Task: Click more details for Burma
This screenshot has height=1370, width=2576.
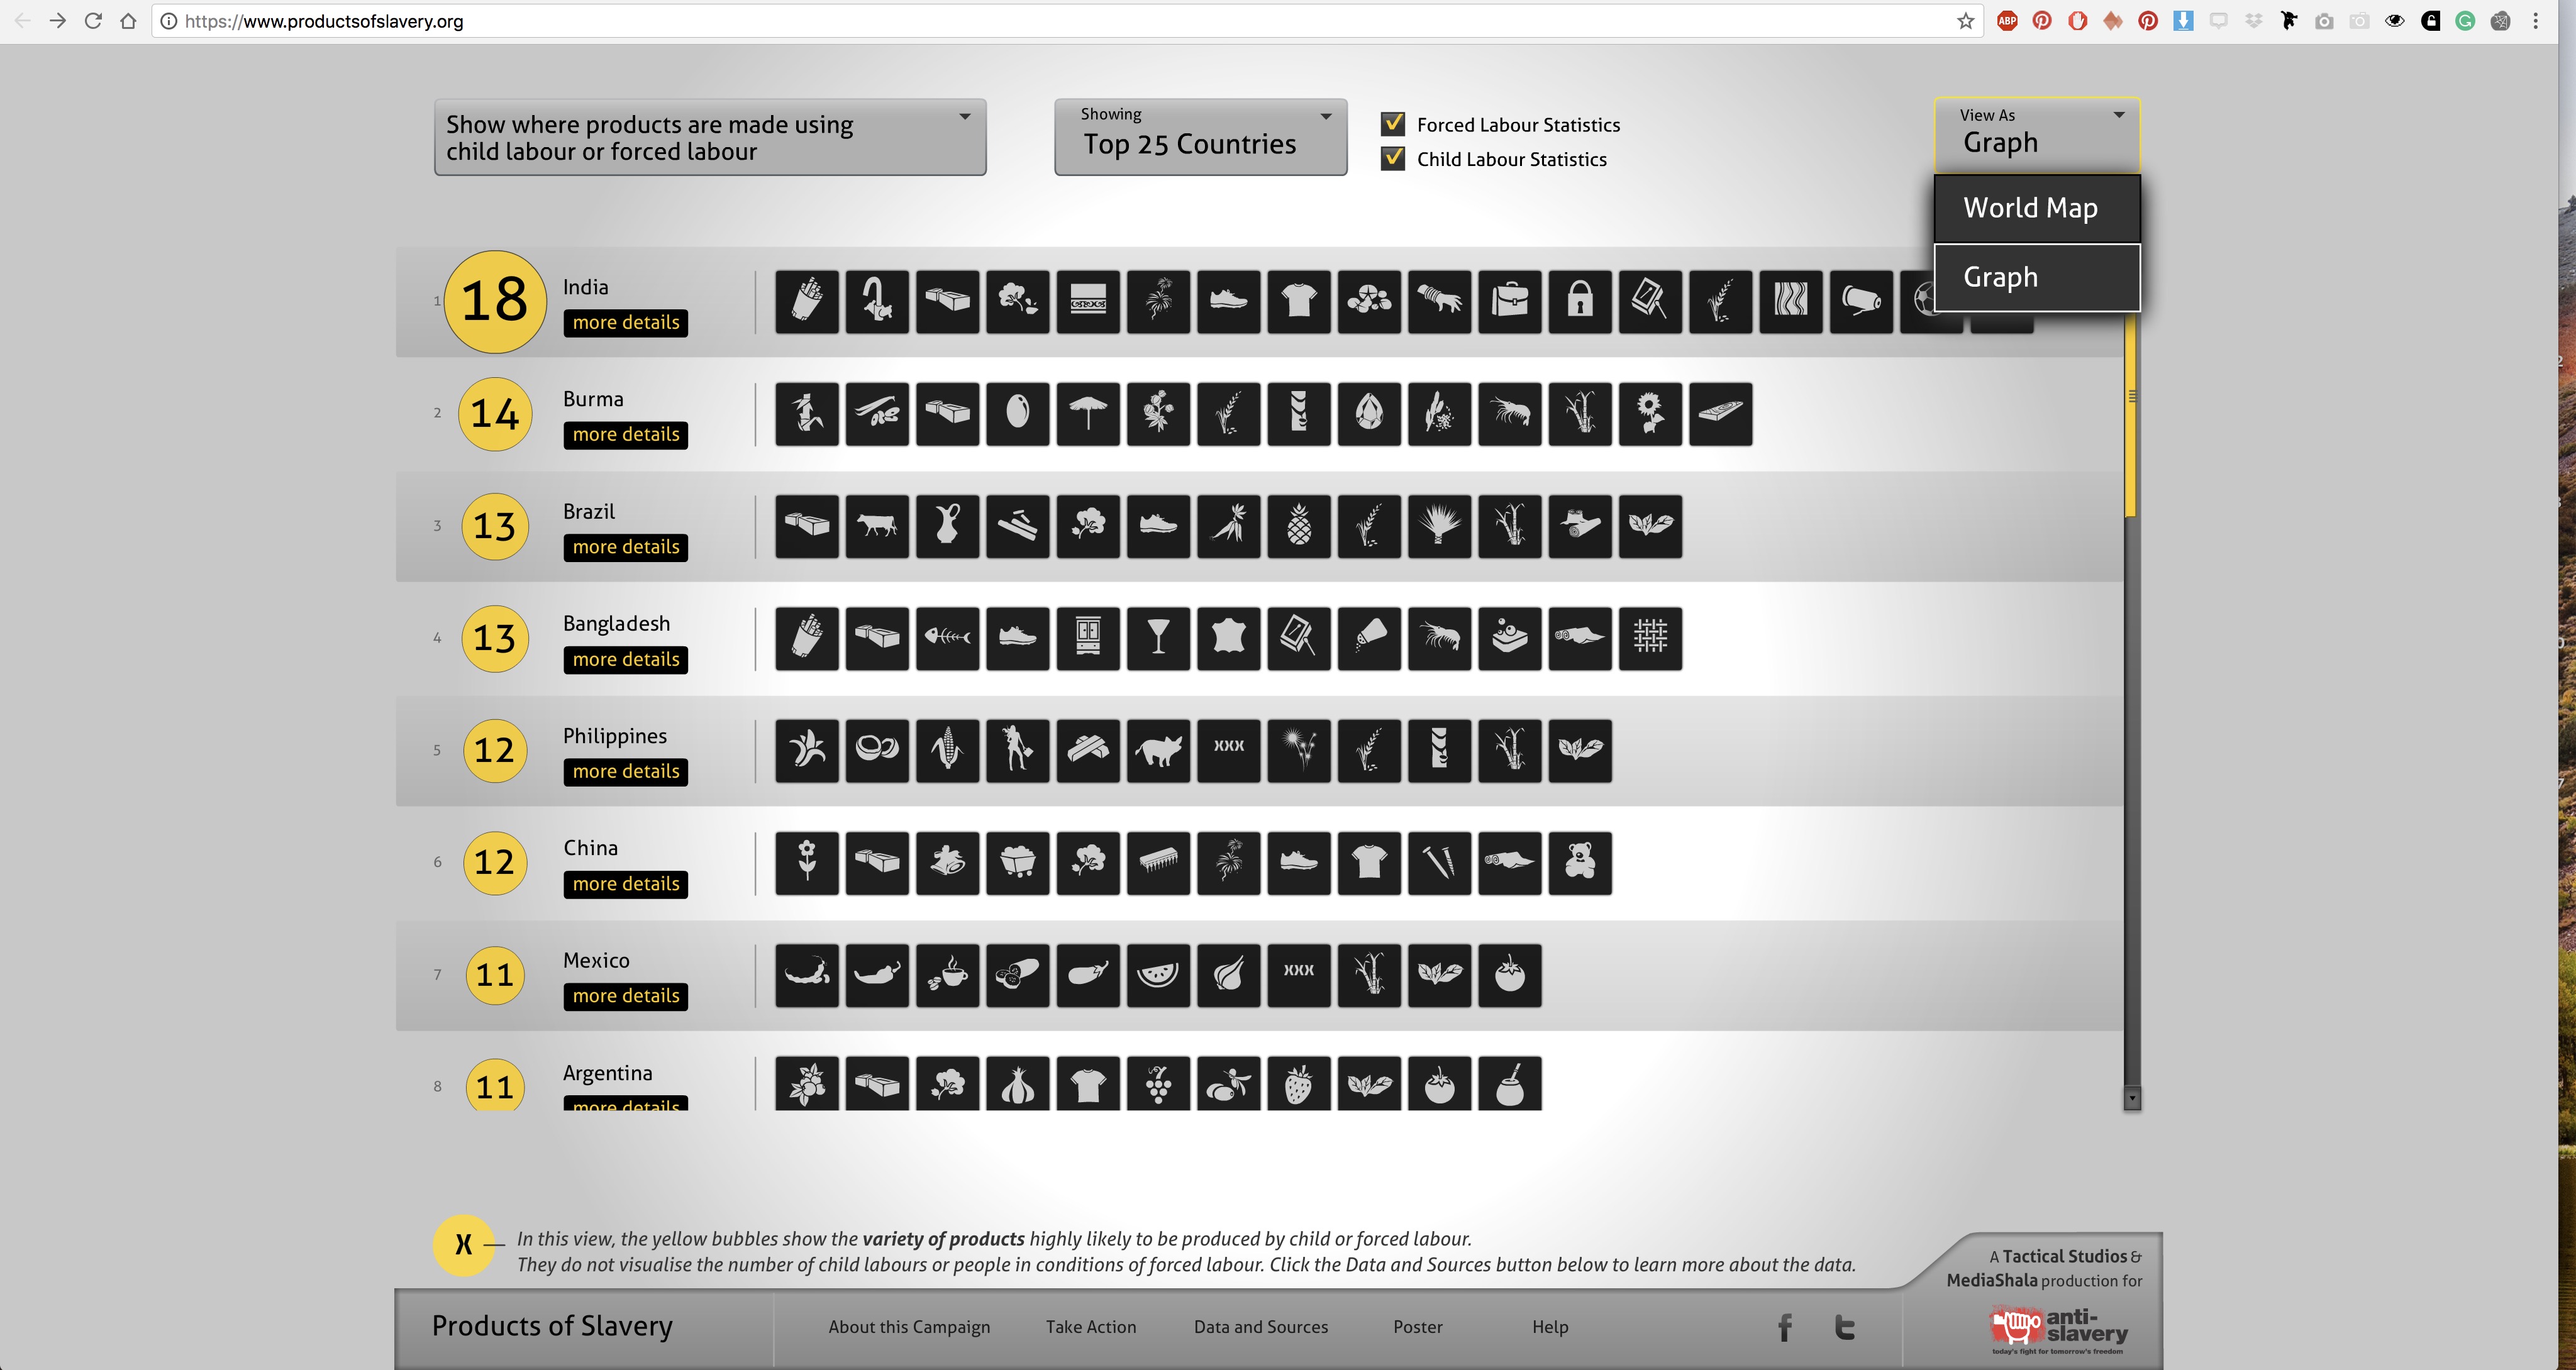Action: click(x=626, y=435)
